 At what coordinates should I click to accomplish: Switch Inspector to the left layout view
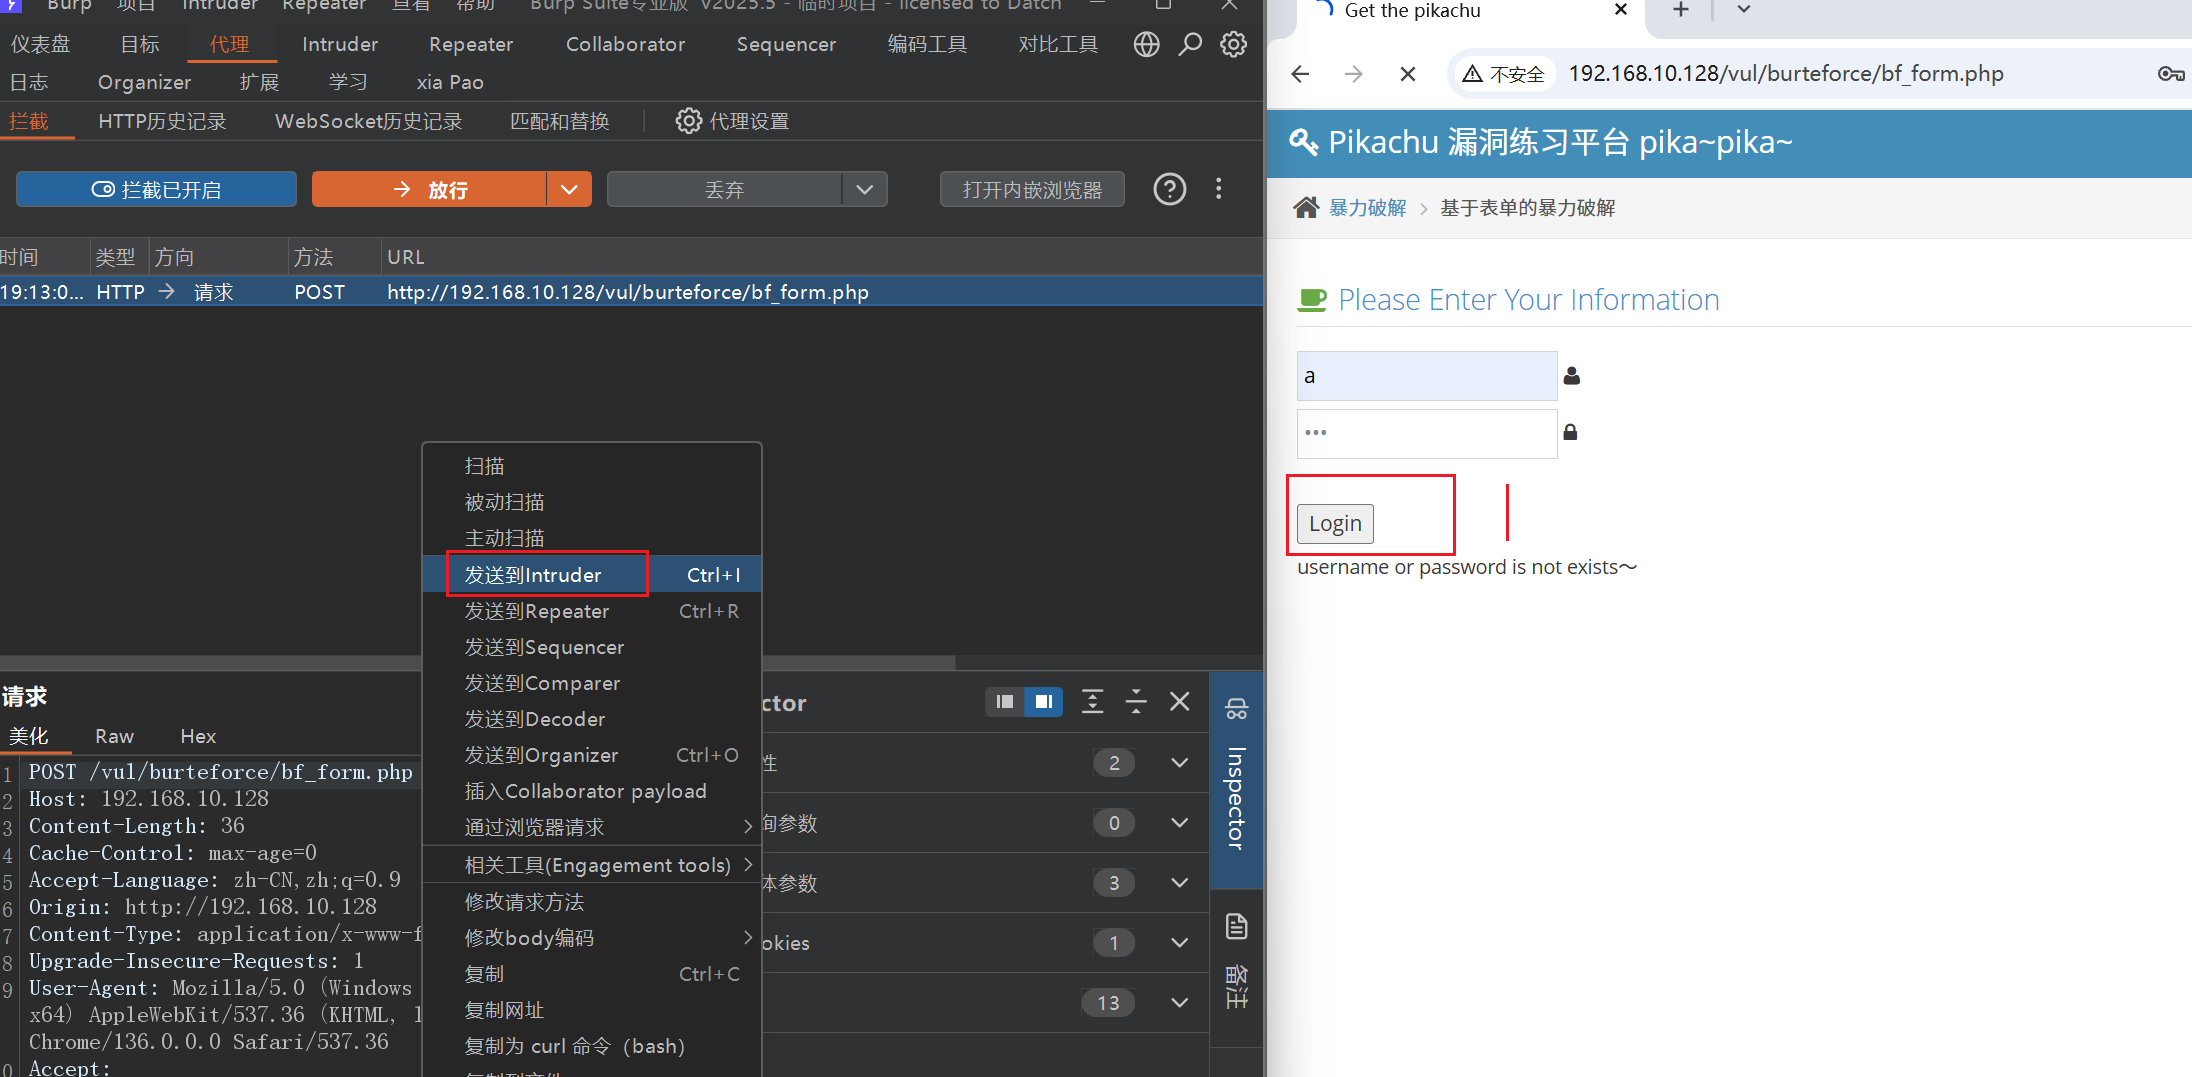coord(1005,702)
